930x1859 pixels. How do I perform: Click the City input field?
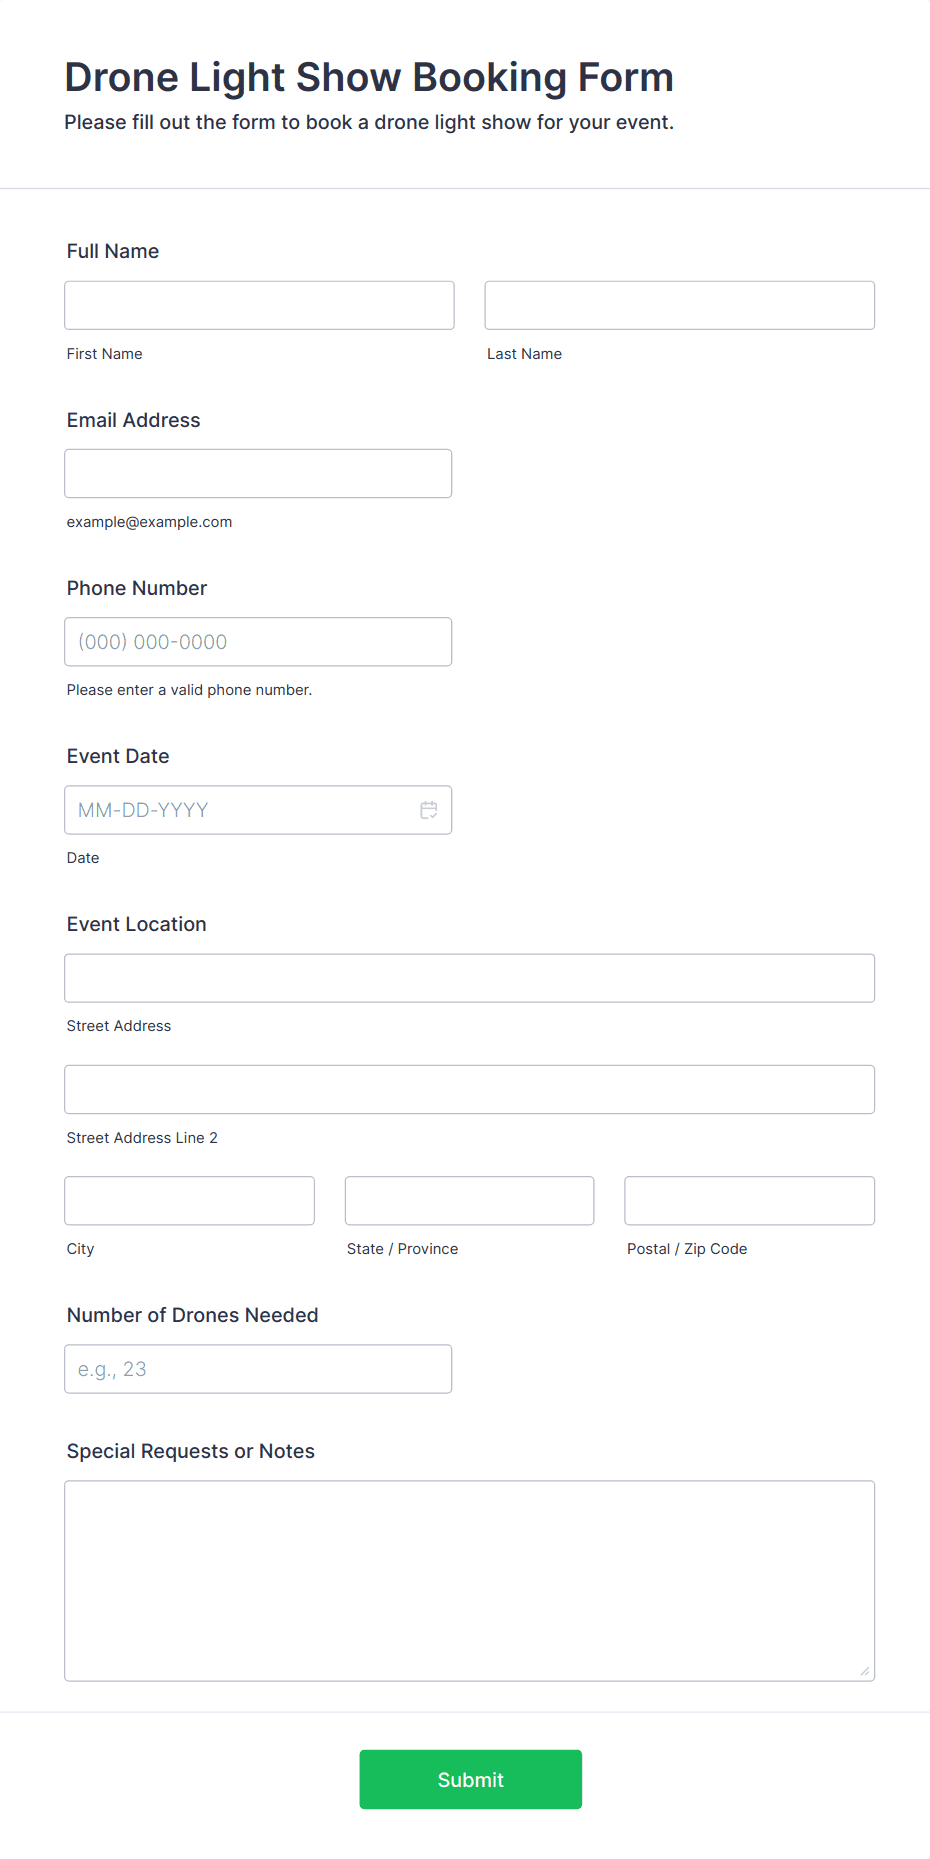coord(189,1200)
